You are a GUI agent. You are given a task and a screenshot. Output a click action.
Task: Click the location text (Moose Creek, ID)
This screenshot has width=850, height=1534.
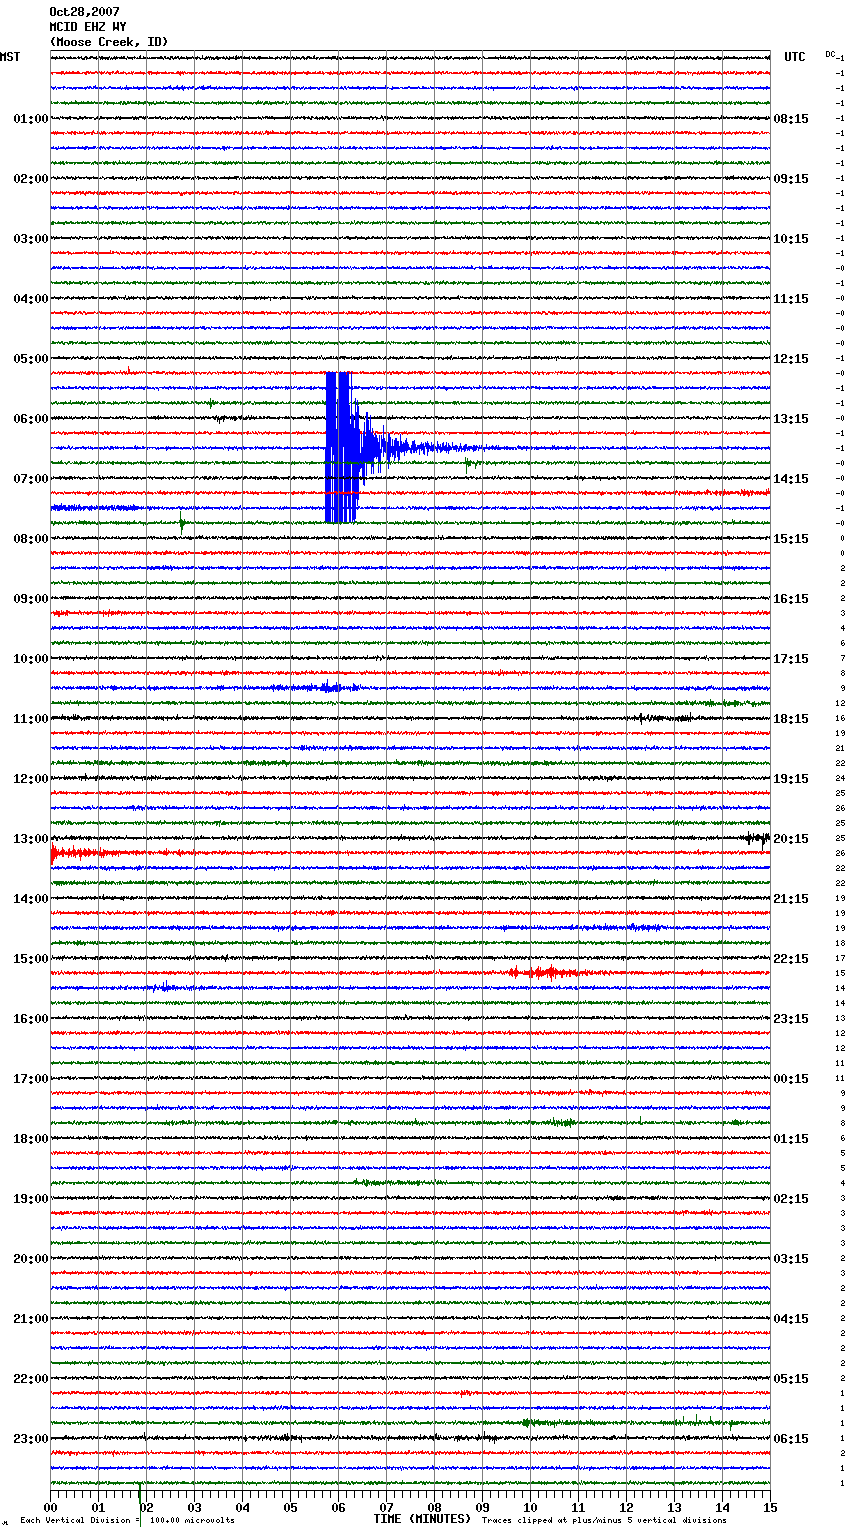(109, 42)
